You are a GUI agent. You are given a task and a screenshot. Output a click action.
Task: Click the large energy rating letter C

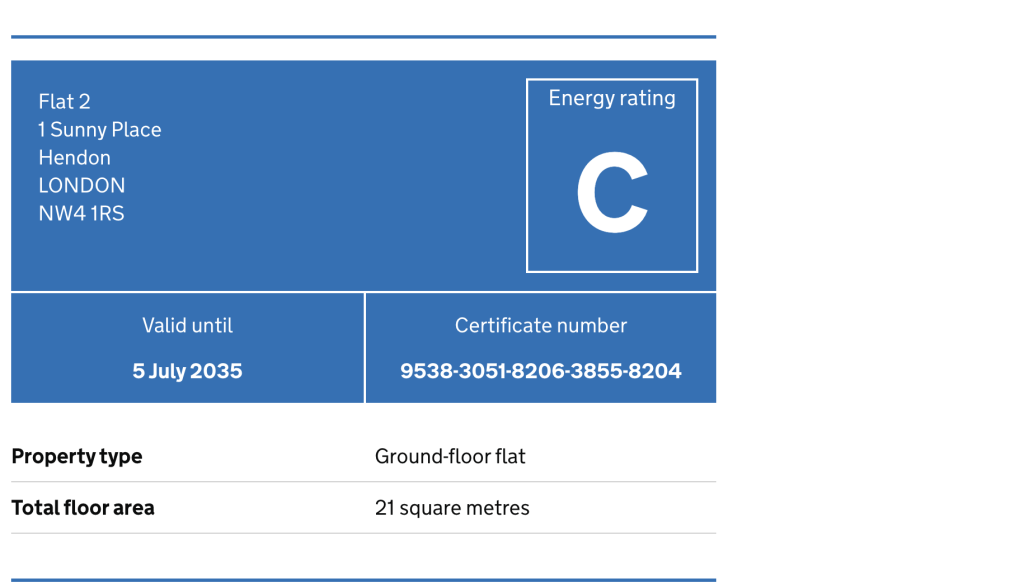pos(612,193)
